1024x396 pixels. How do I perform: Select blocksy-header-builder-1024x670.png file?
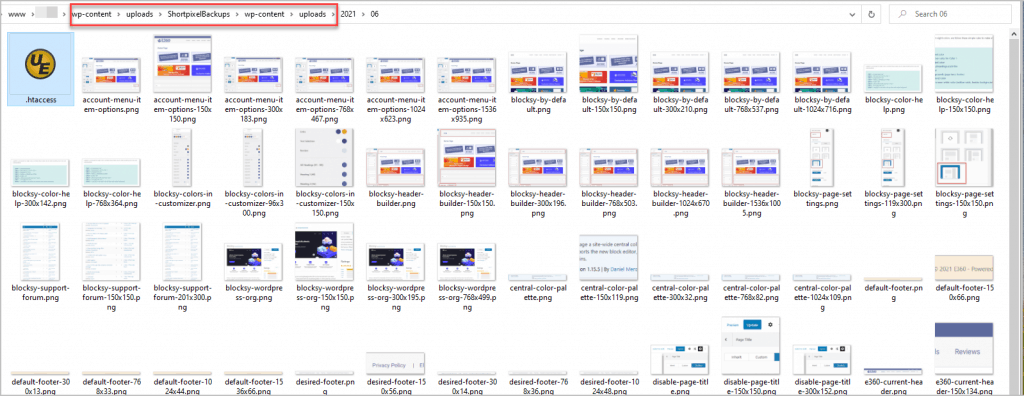pyautogui.click(x=680, y=167)
